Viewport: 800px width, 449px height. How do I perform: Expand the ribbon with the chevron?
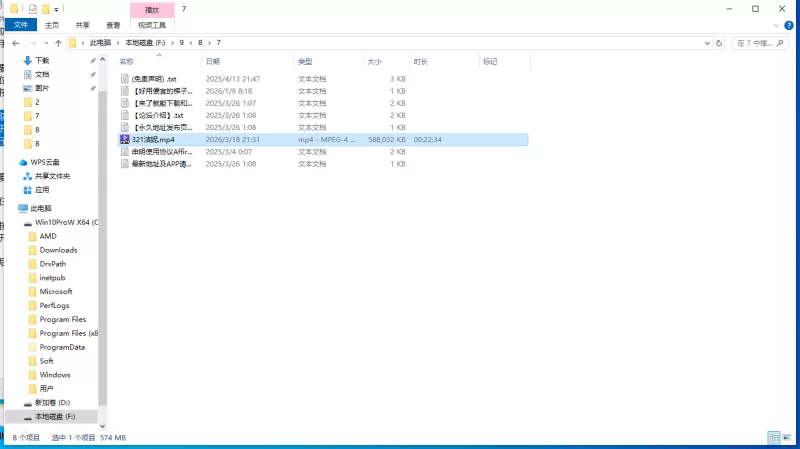777,24
